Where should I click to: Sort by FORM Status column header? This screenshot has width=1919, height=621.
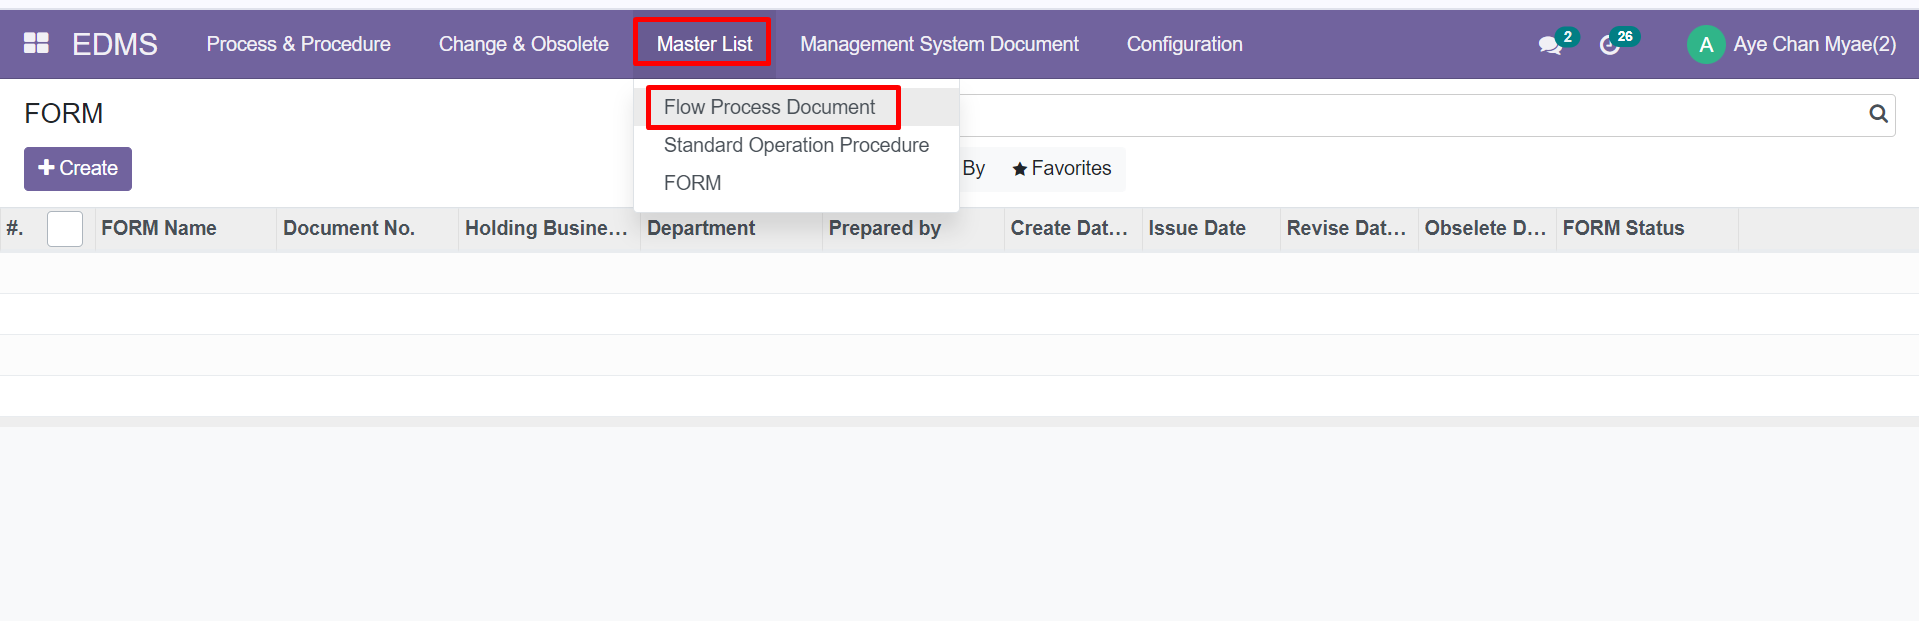click(x=1647, y=229)
